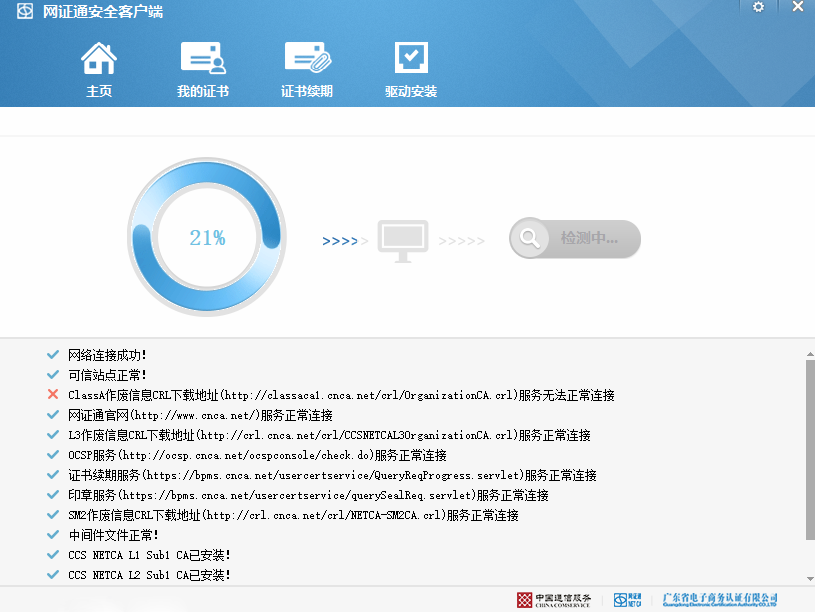Open the 主页 home icon
This screenshot has height=612, width=815.
99,60
